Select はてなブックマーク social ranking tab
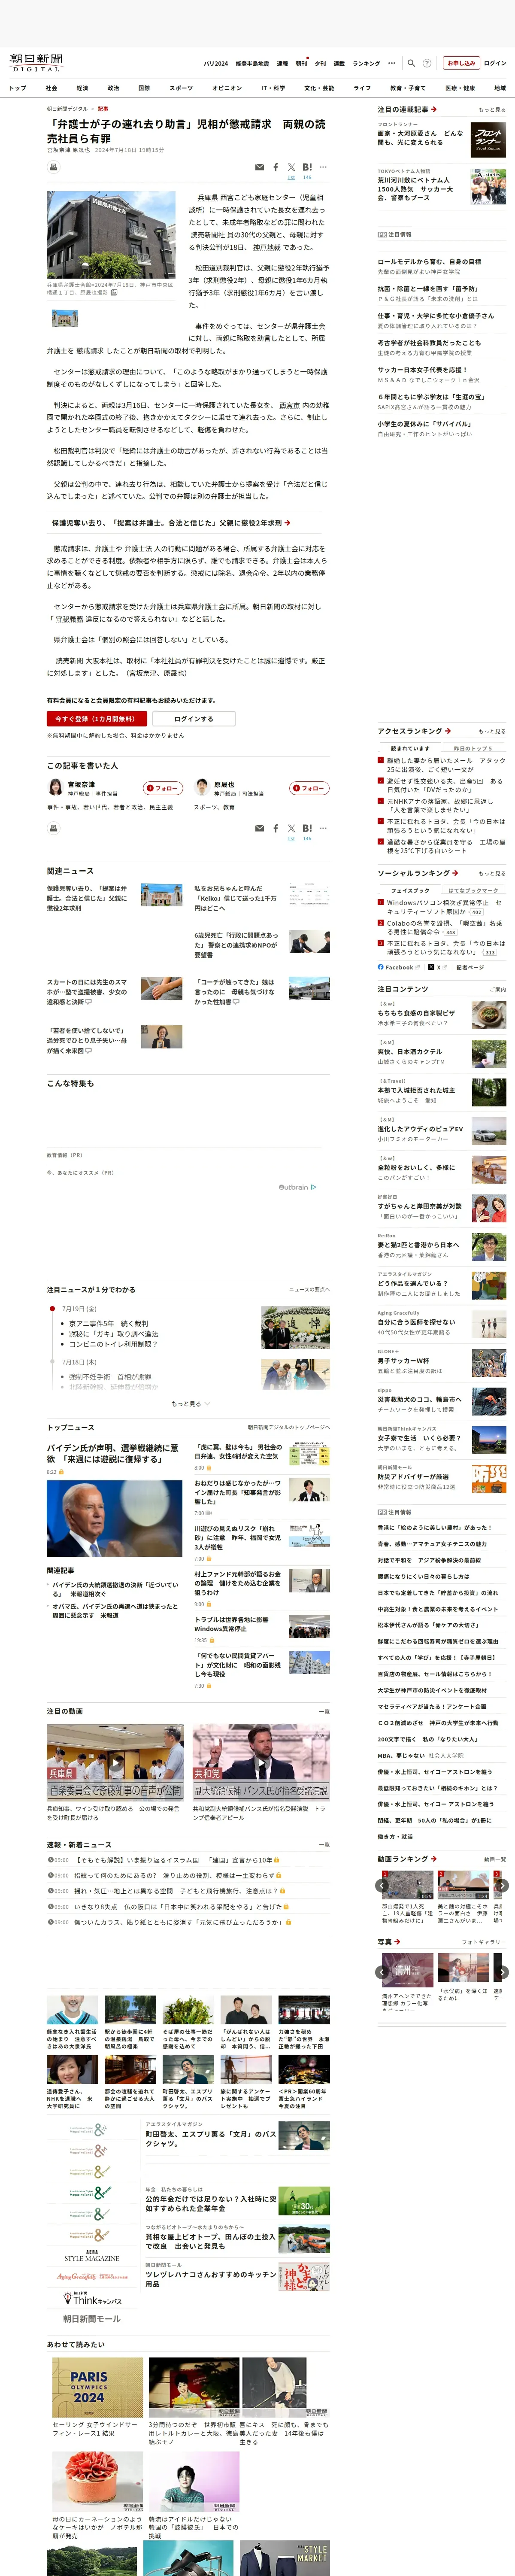Screen dimensions: 515x2576 473,890
